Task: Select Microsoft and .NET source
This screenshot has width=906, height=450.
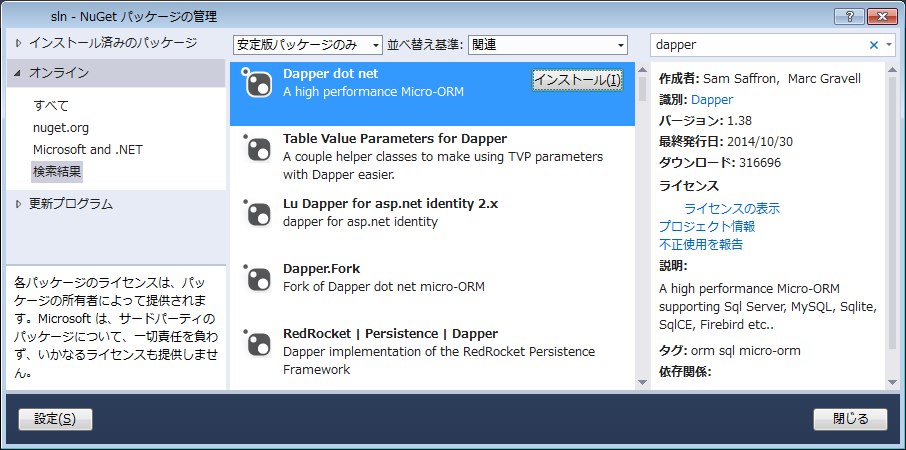Action: coord(88,149)
